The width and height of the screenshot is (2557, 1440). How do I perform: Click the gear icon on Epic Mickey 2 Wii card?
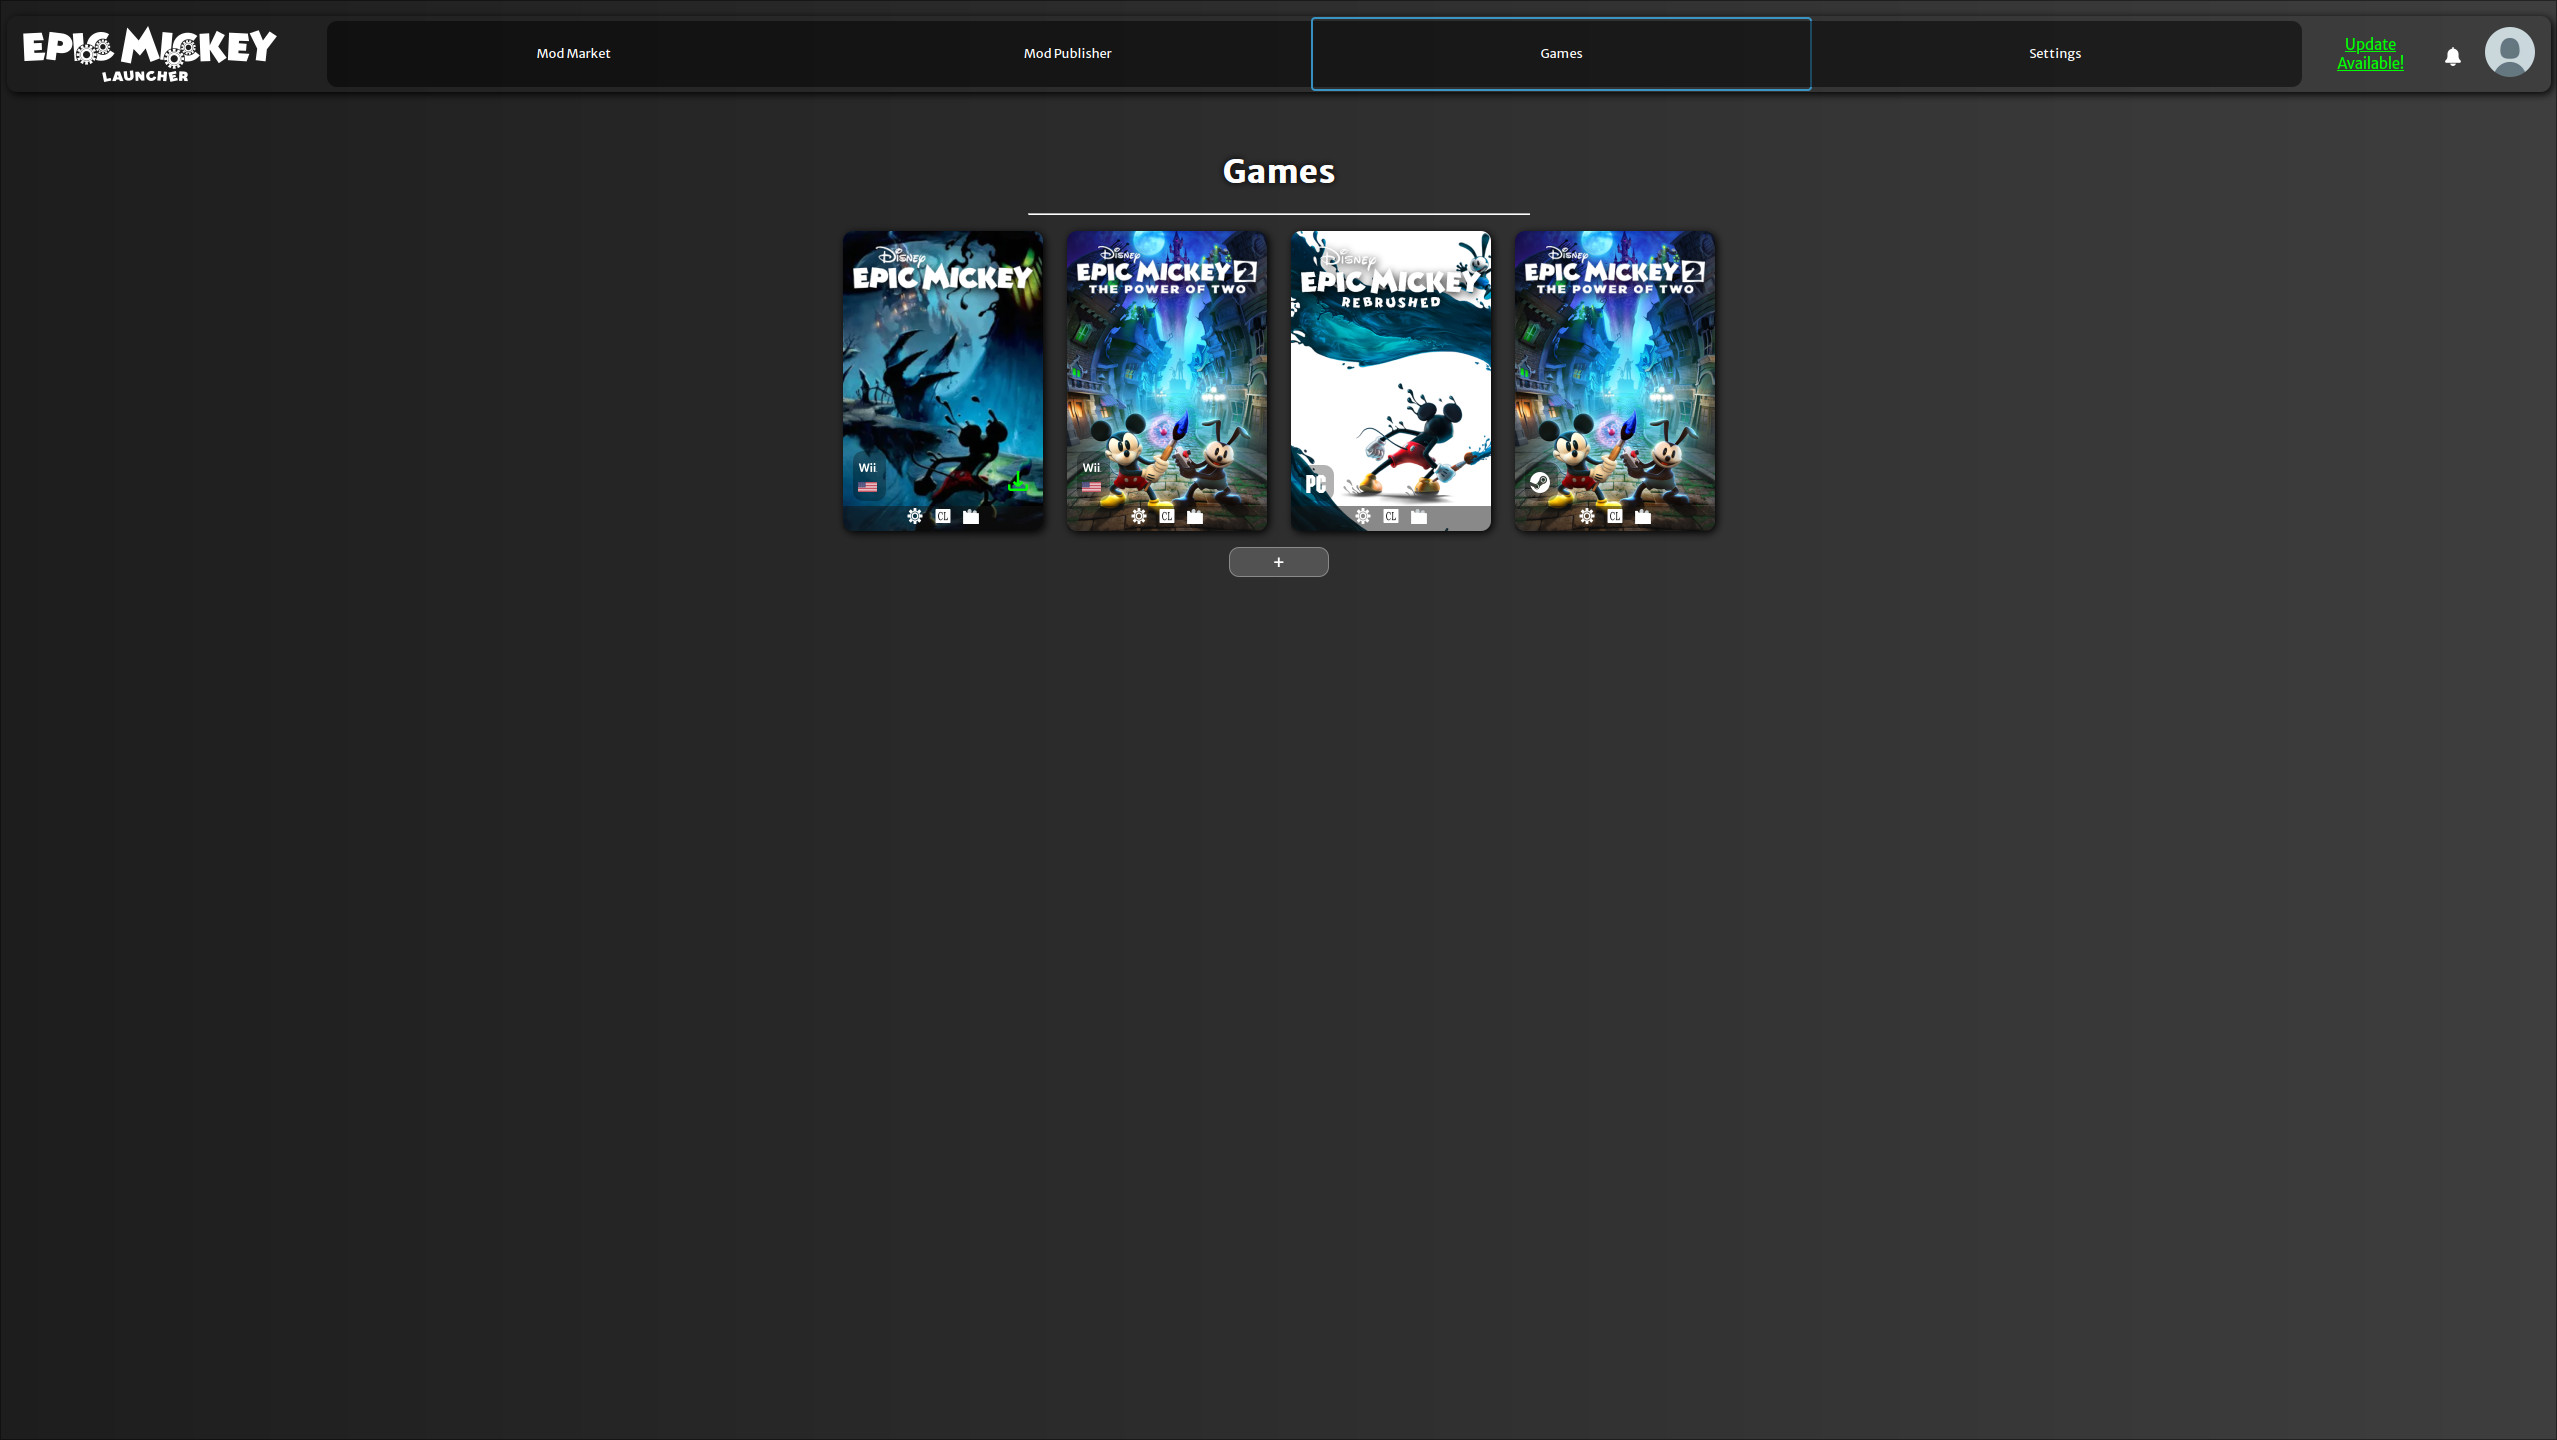click(1138, 517)
